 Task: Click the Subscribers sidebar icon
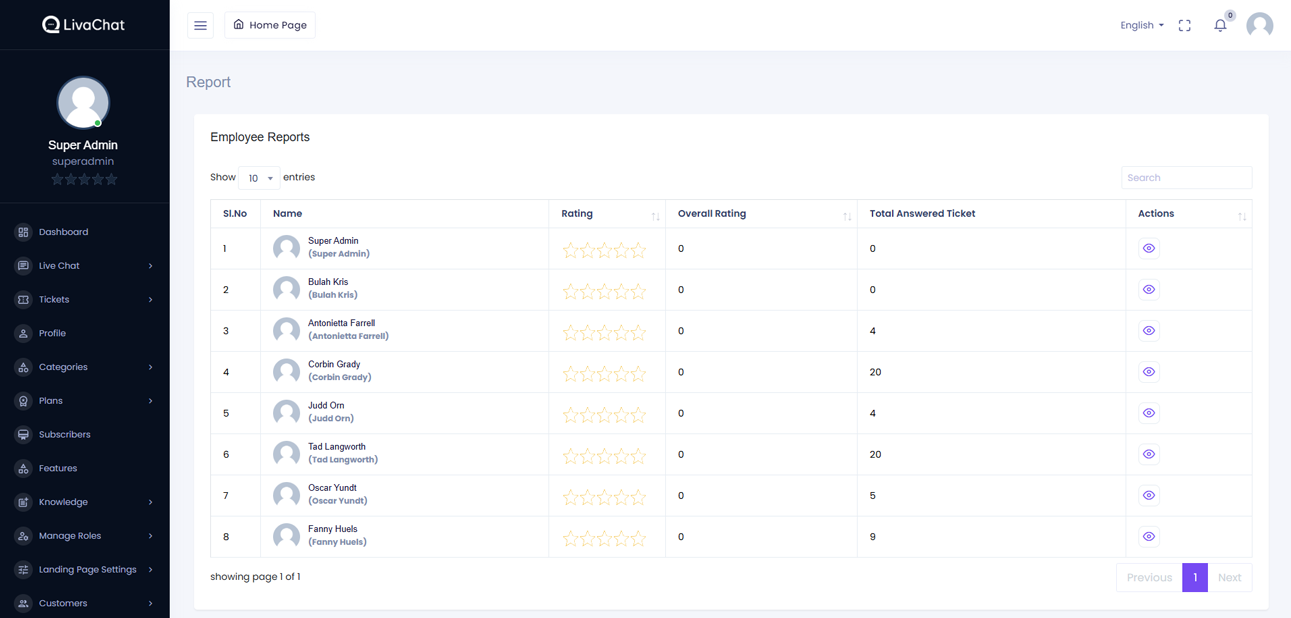click(x=23, y=435)
